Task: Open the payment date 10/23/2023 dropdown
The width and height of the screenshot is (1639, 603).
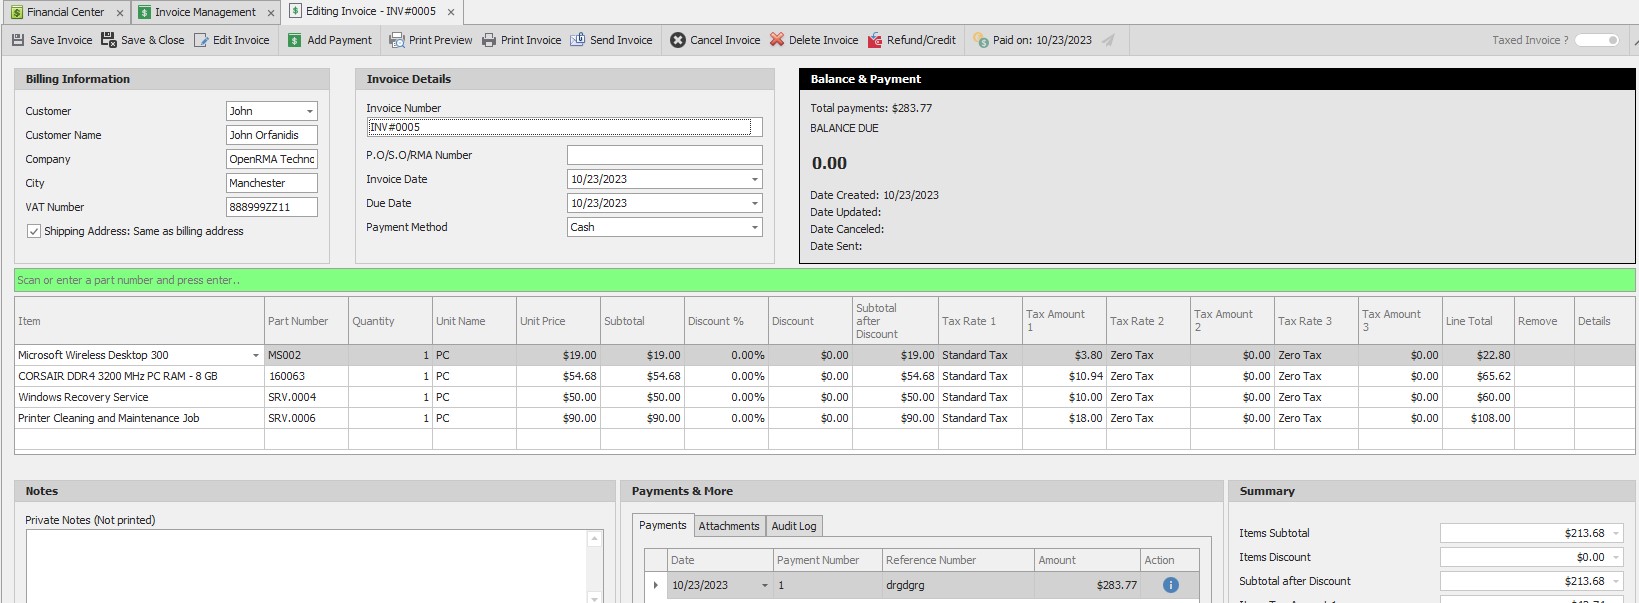Action: click(x=765, y=585)
